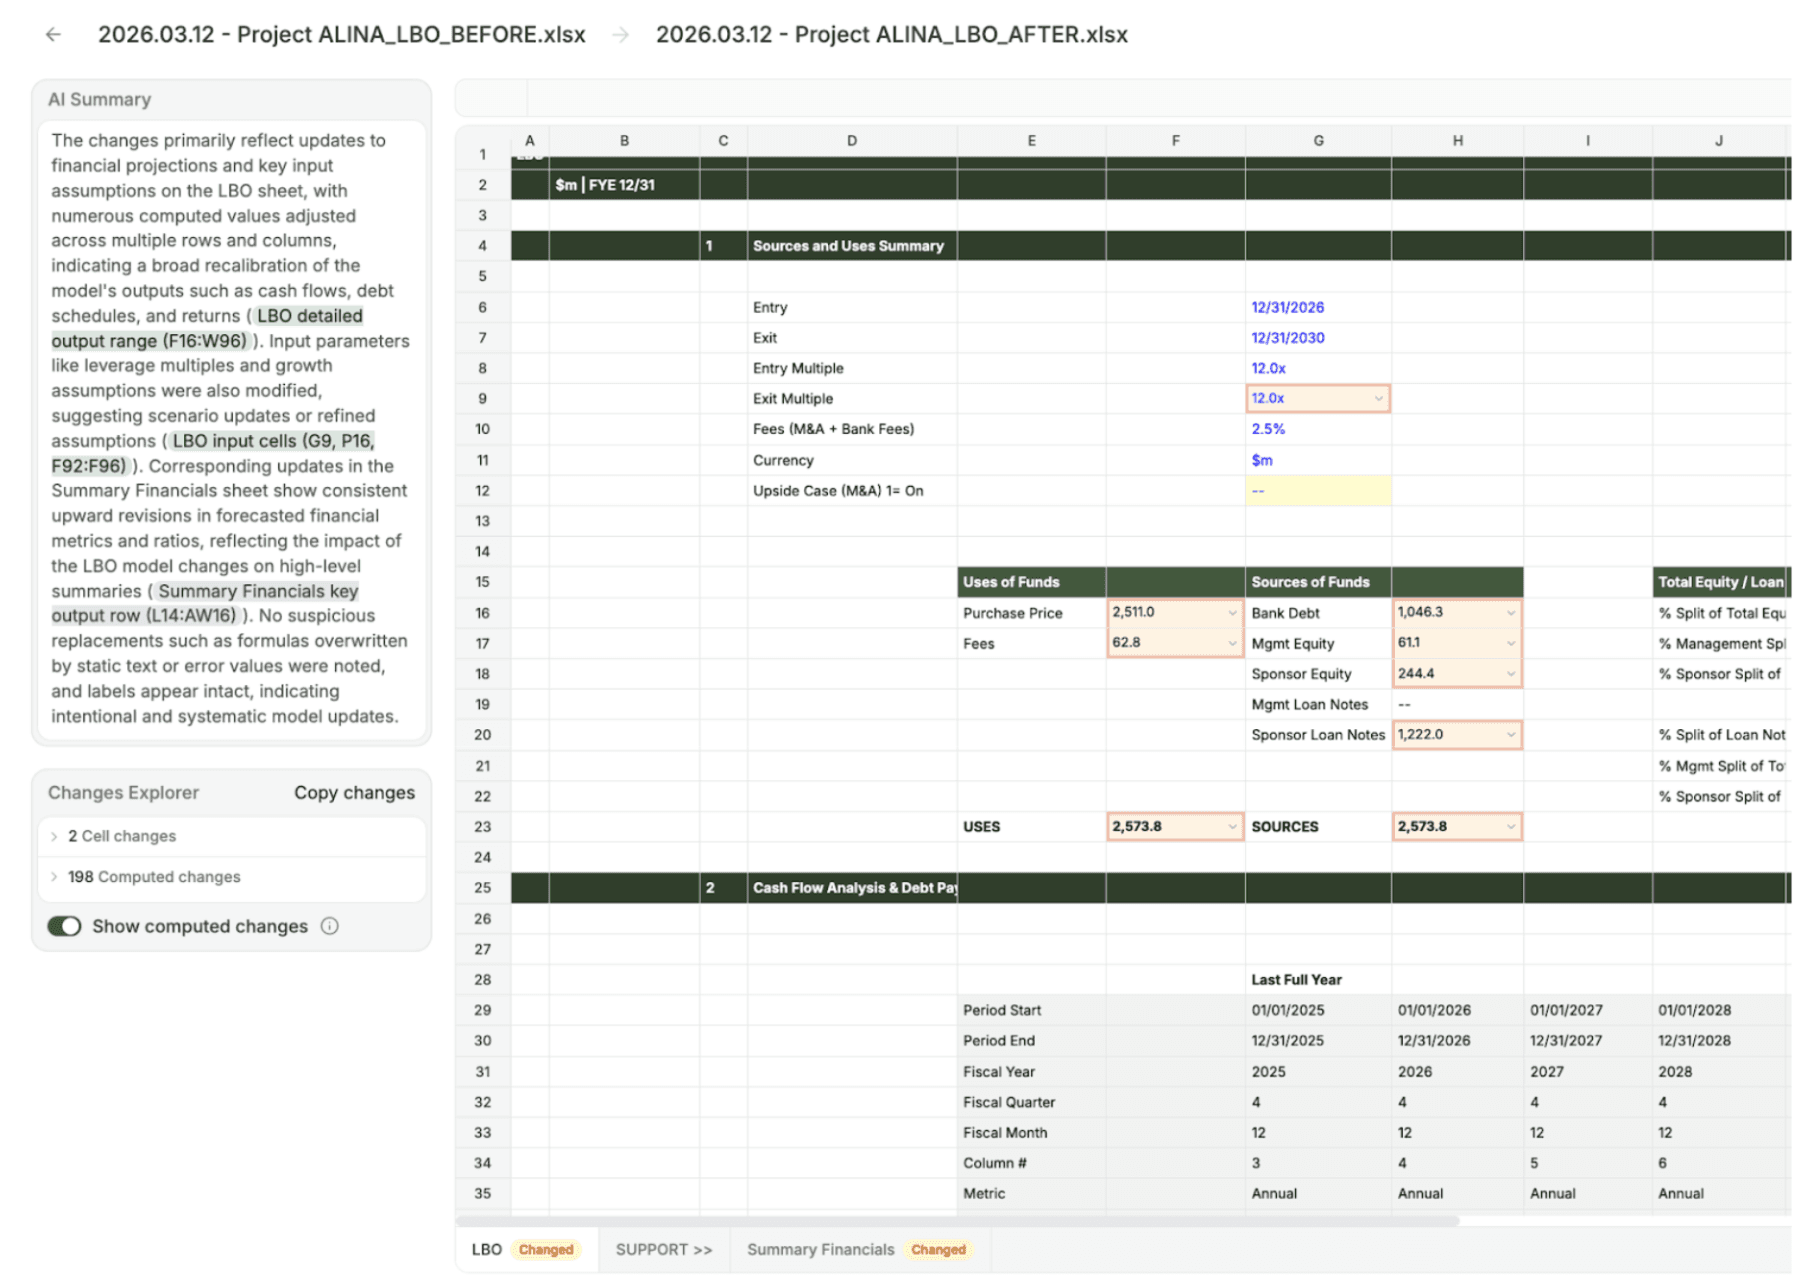Viewport: 1794px width, 1282px height.
Task: Select the yellow Upside Case cell G12
Action: click(1318, 491)
